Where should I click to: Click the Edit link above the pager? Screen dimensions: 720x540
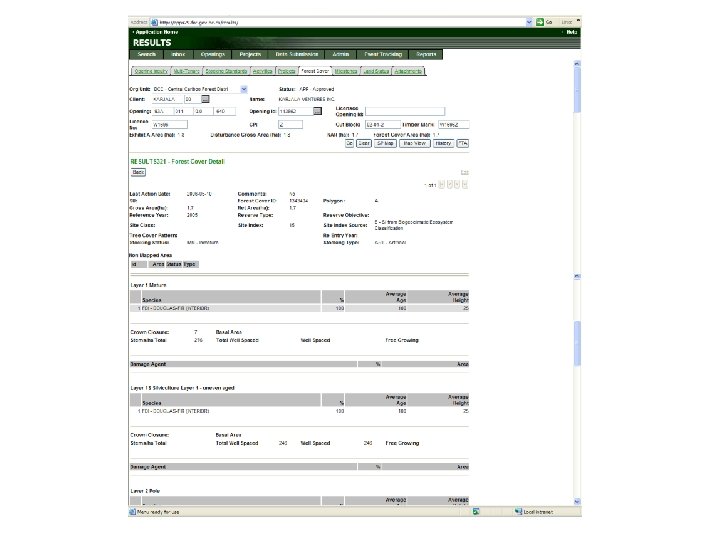pyautogui.click(x=465, y=172)
